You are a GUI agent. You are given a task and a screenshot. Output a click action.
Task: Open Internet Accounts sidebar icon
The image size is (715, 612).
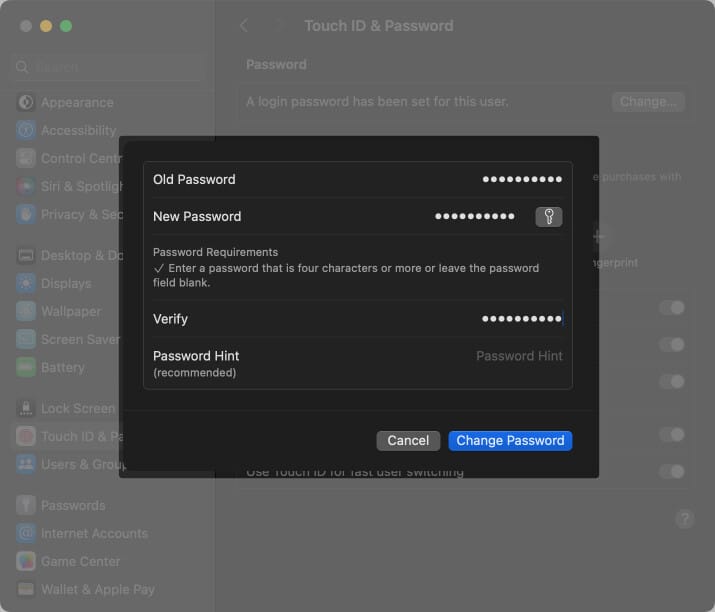26,533
